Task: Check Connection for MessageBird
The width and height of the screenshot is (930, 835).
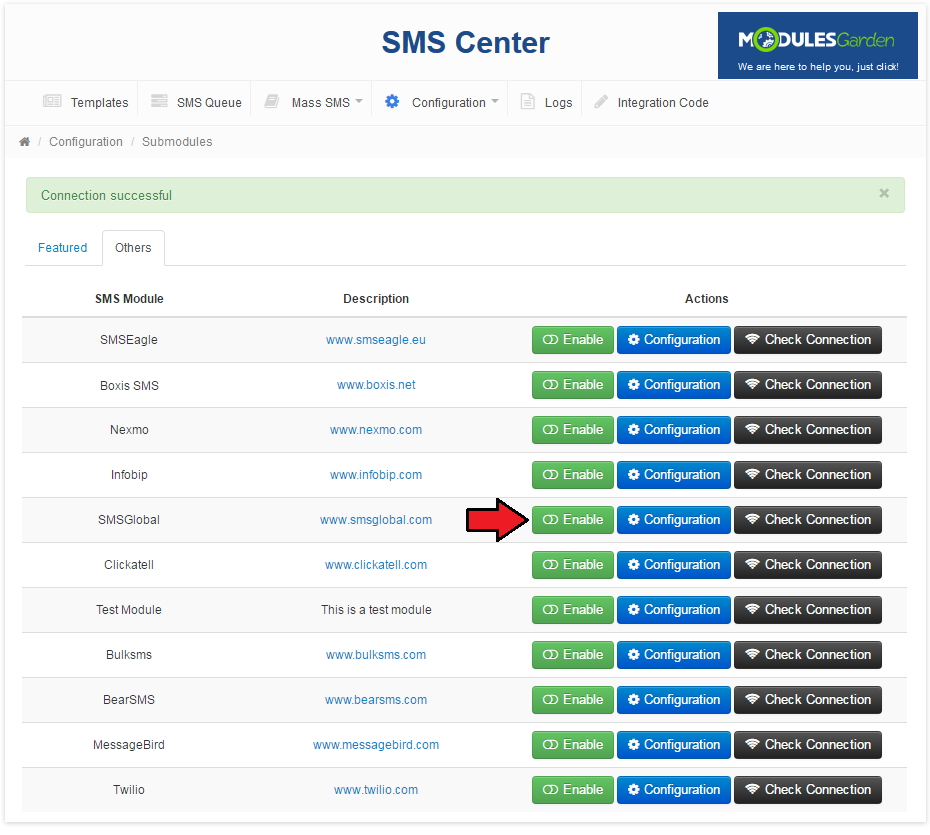Action: click(x=808, y=745)
